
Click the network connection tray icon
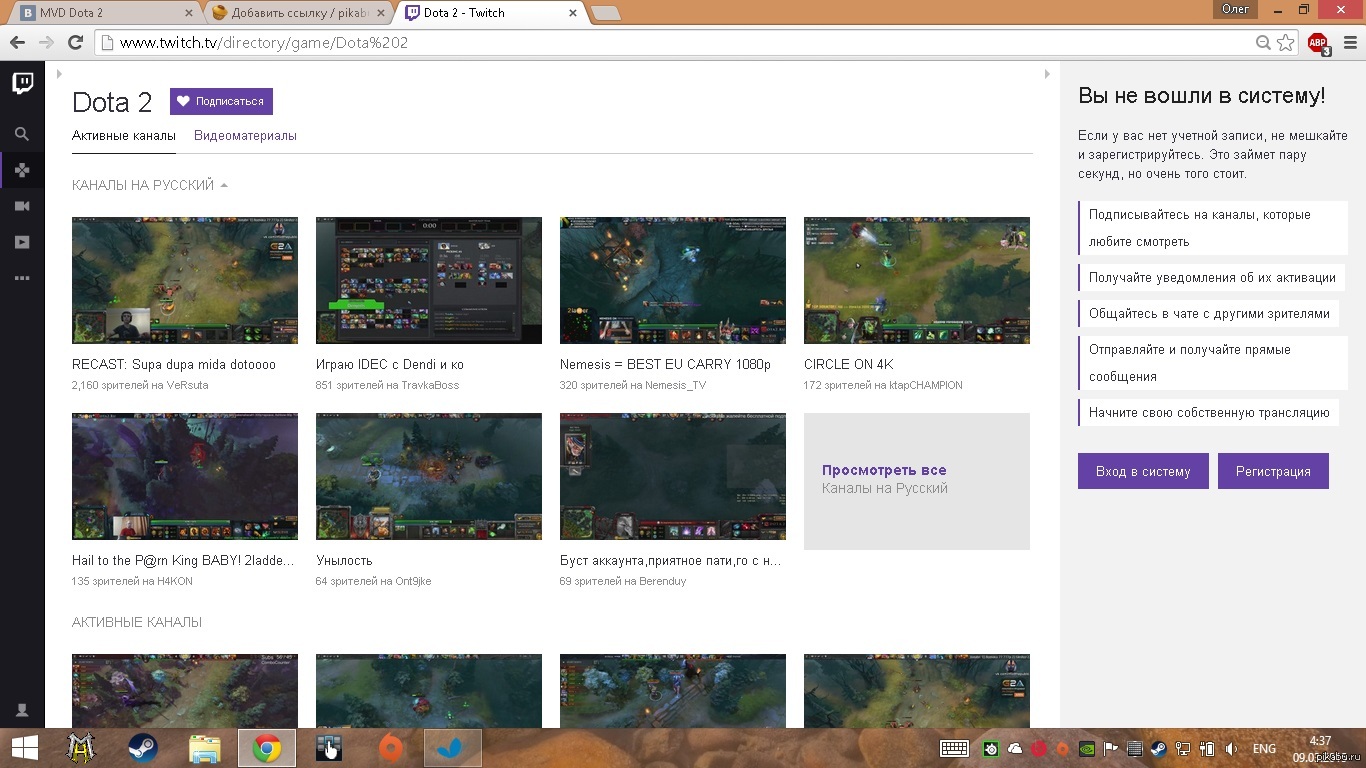(x=1183, y=748)
